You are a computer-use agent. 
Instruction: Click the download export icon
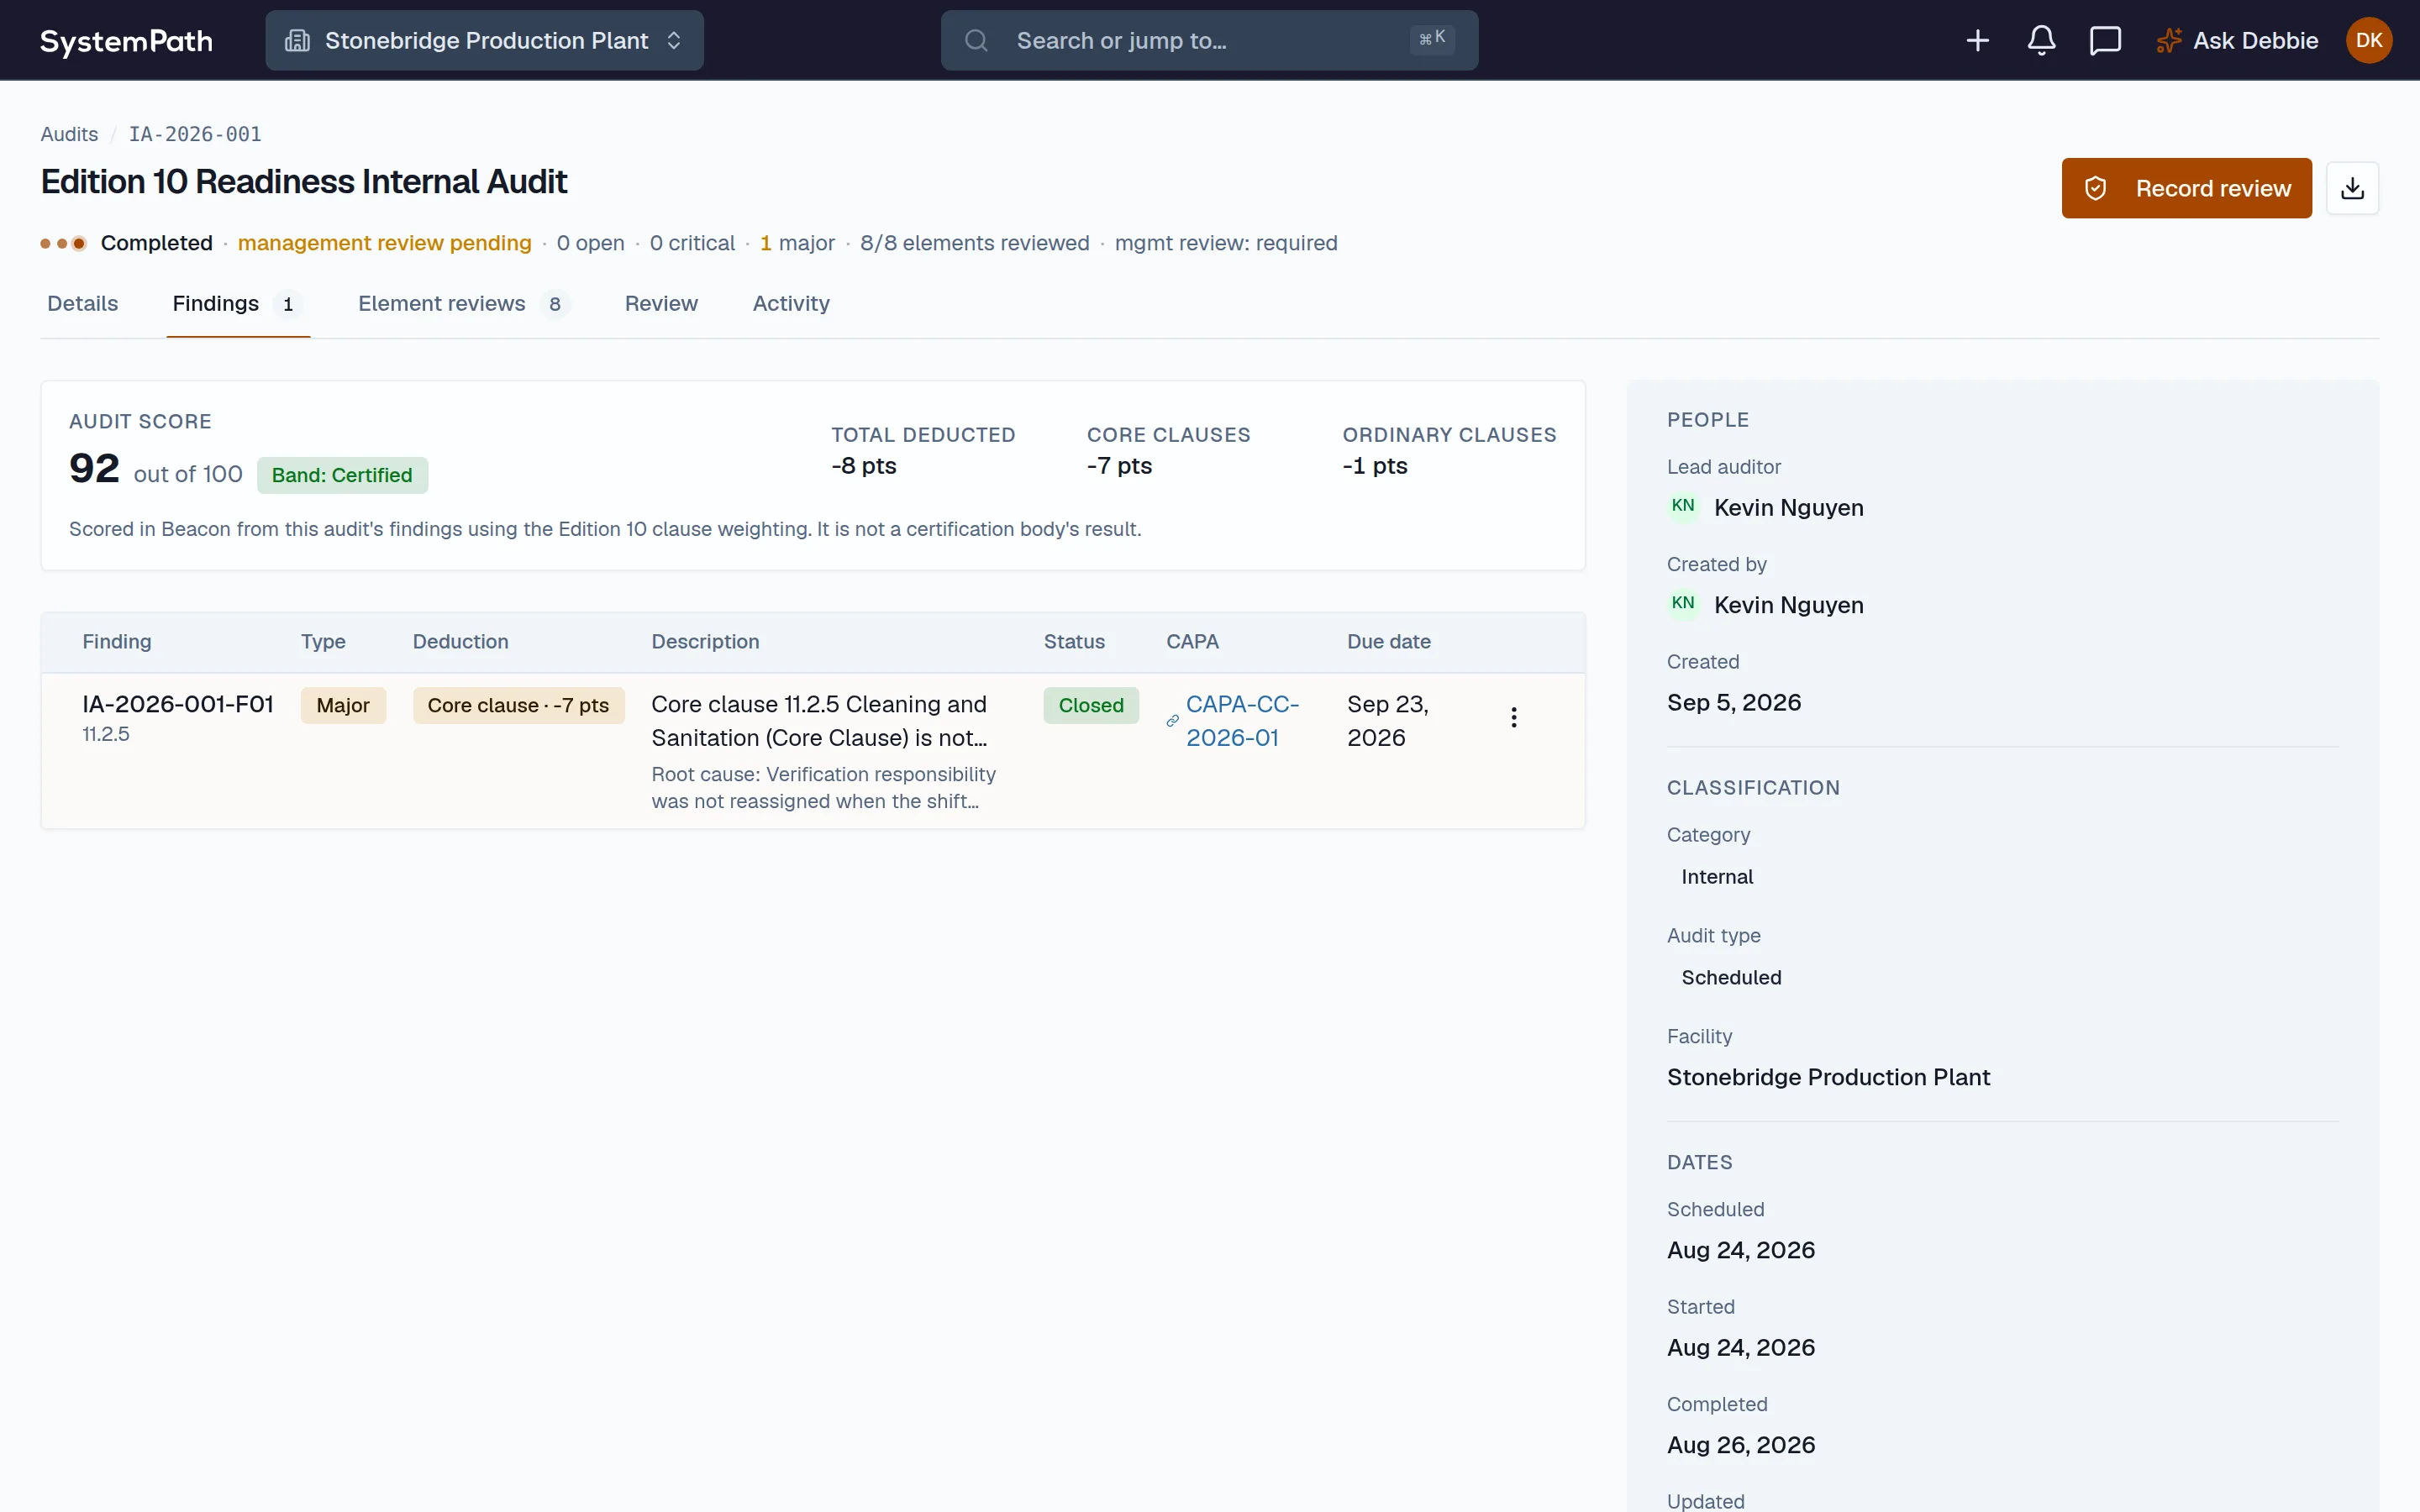point(2352,188)
